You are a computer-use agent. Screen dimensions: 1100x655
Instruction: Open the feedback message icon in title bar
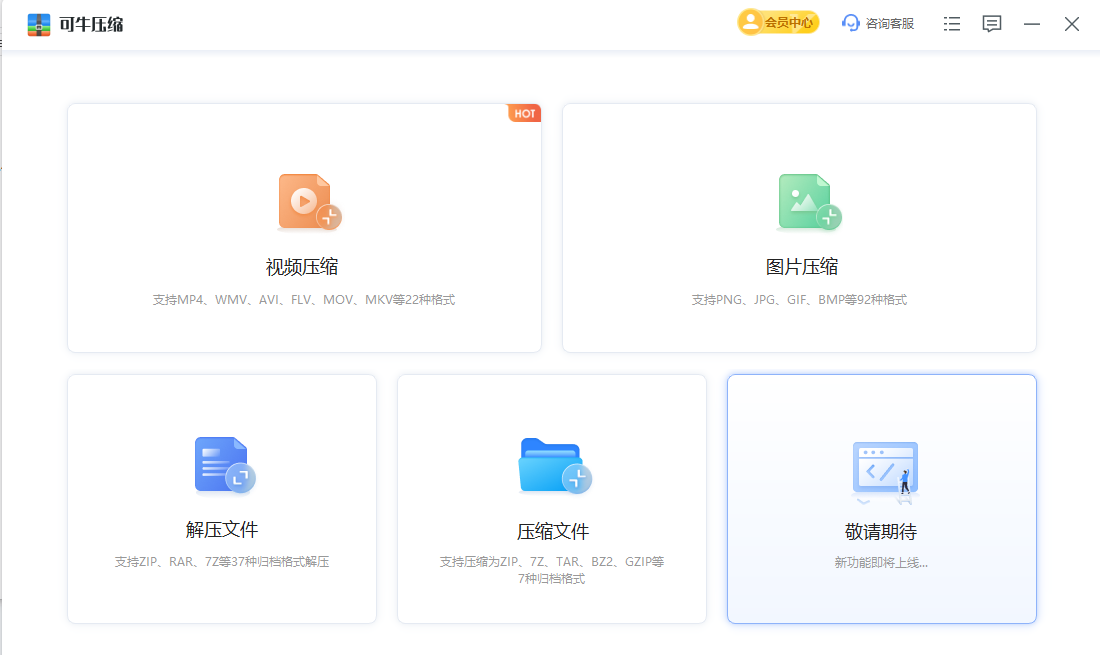[991, 24]
